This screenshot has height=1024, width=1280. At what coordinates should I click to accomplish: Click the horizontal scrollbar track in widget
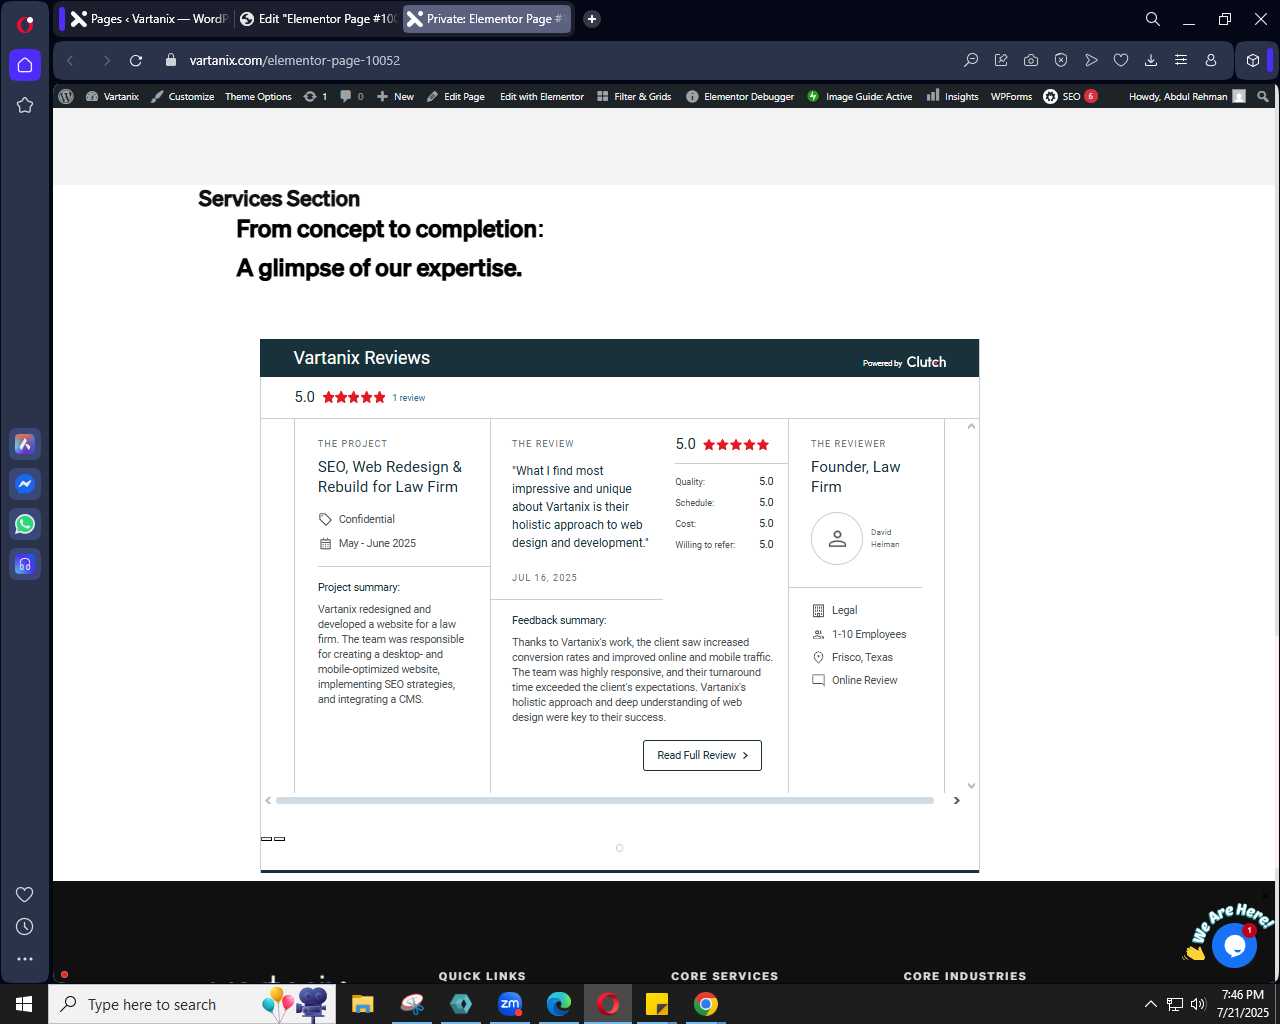pyautogui.click(x=605, y=800)
